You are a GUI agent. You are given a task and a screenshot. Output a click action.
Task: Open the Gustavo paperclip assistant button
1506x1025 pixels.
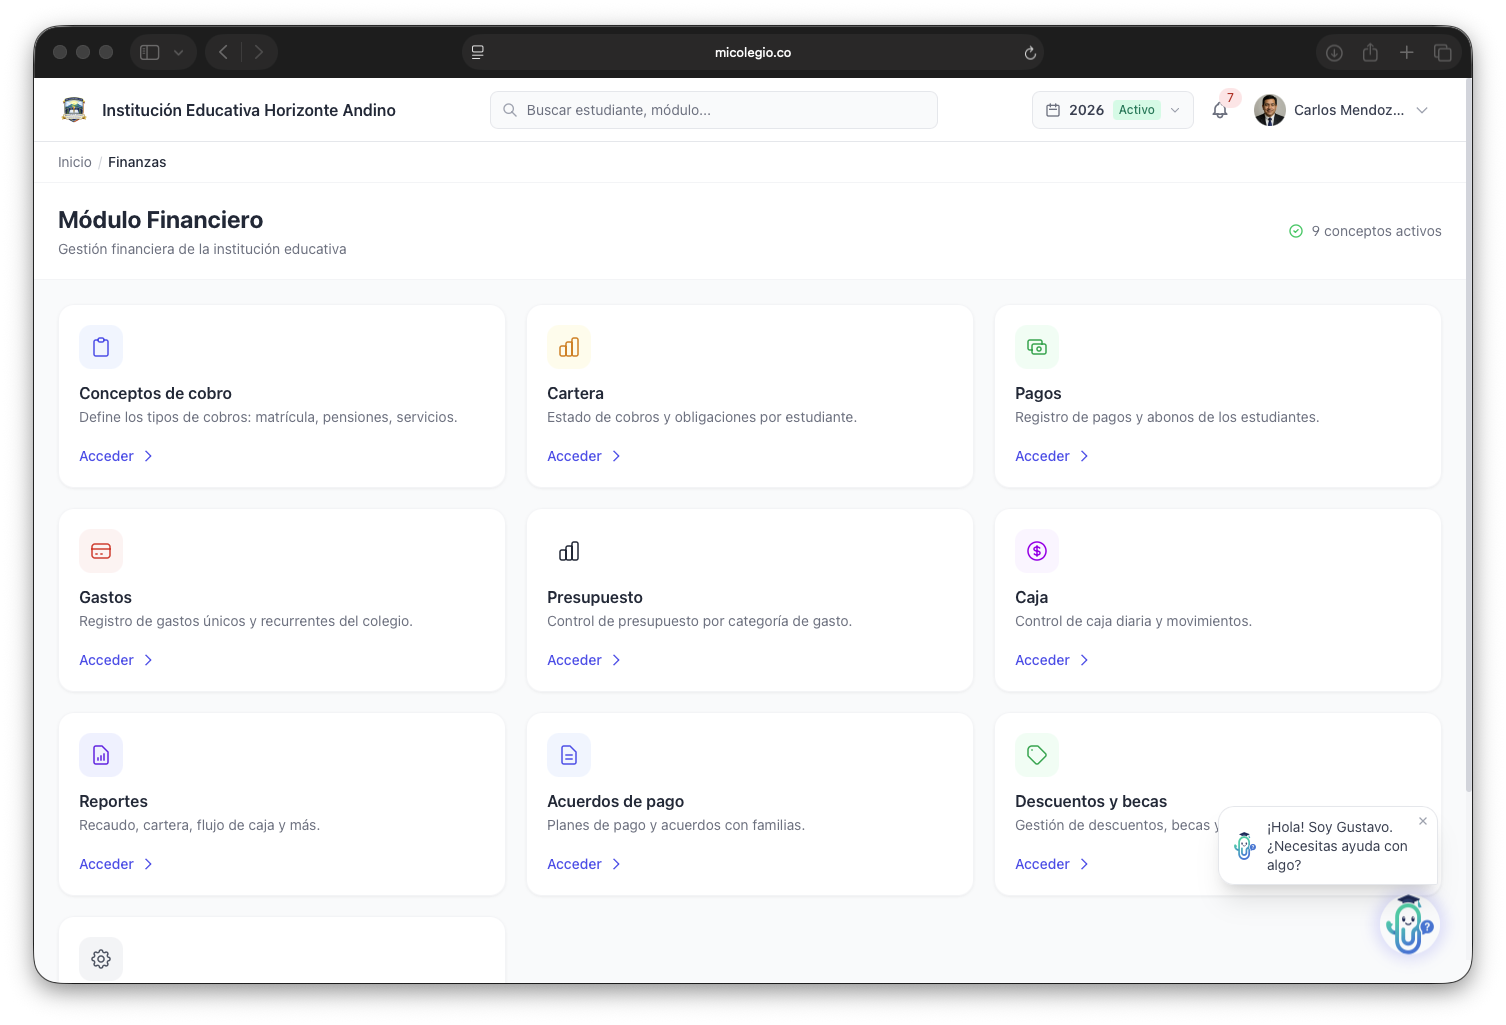pyautogui.click(x=1409, y=925)
